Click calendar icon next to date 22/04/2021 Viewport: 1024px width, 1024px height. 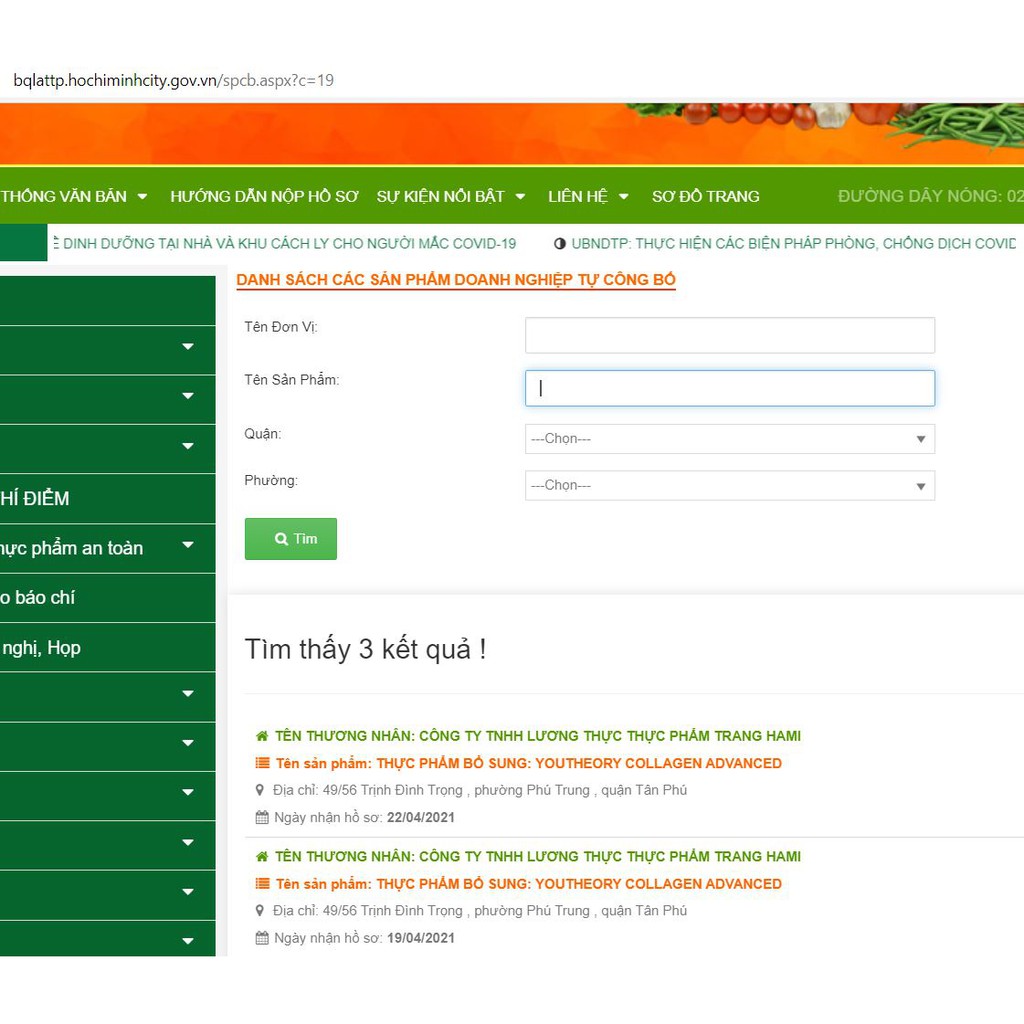click(262, 818)
